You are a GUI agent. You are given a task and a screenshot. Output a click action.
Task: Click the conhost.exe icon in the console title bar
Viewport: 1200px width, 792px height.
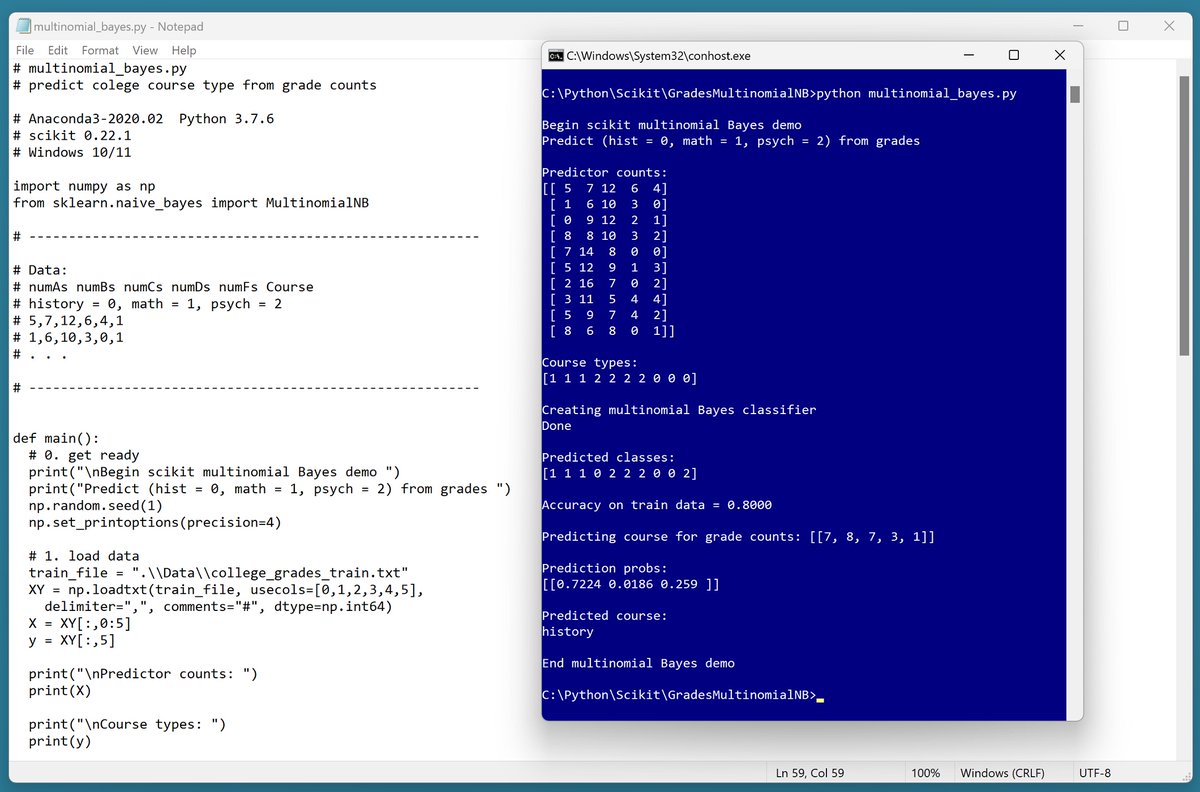558,56
